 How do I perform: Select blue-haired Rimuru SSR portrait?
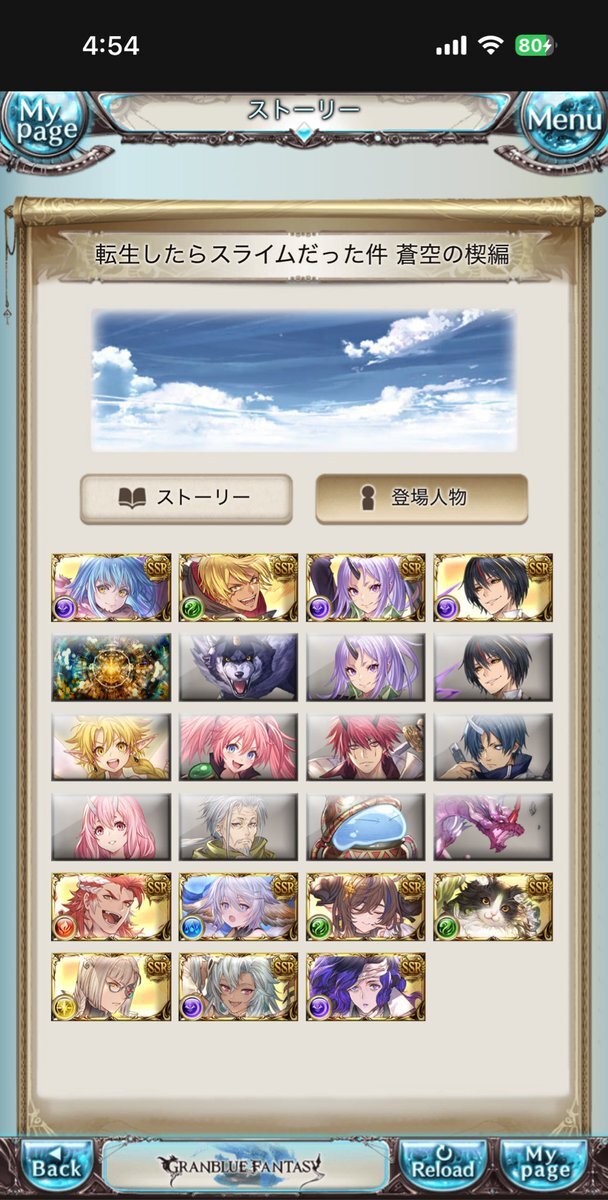click(111, 588)
